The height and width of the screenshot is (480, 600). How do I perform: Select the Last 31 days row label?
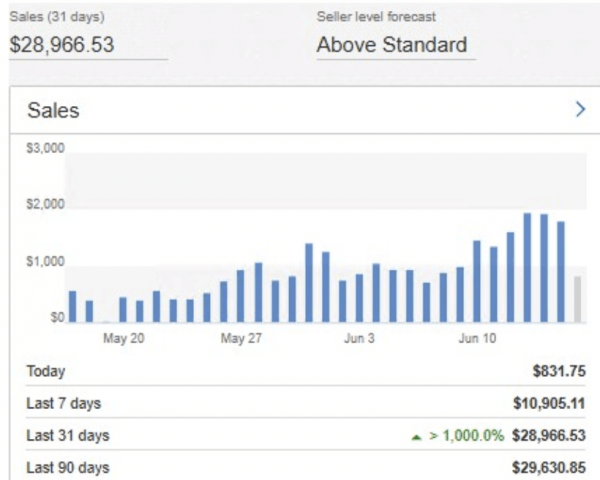pyautogui.click(x=67, y=436)
